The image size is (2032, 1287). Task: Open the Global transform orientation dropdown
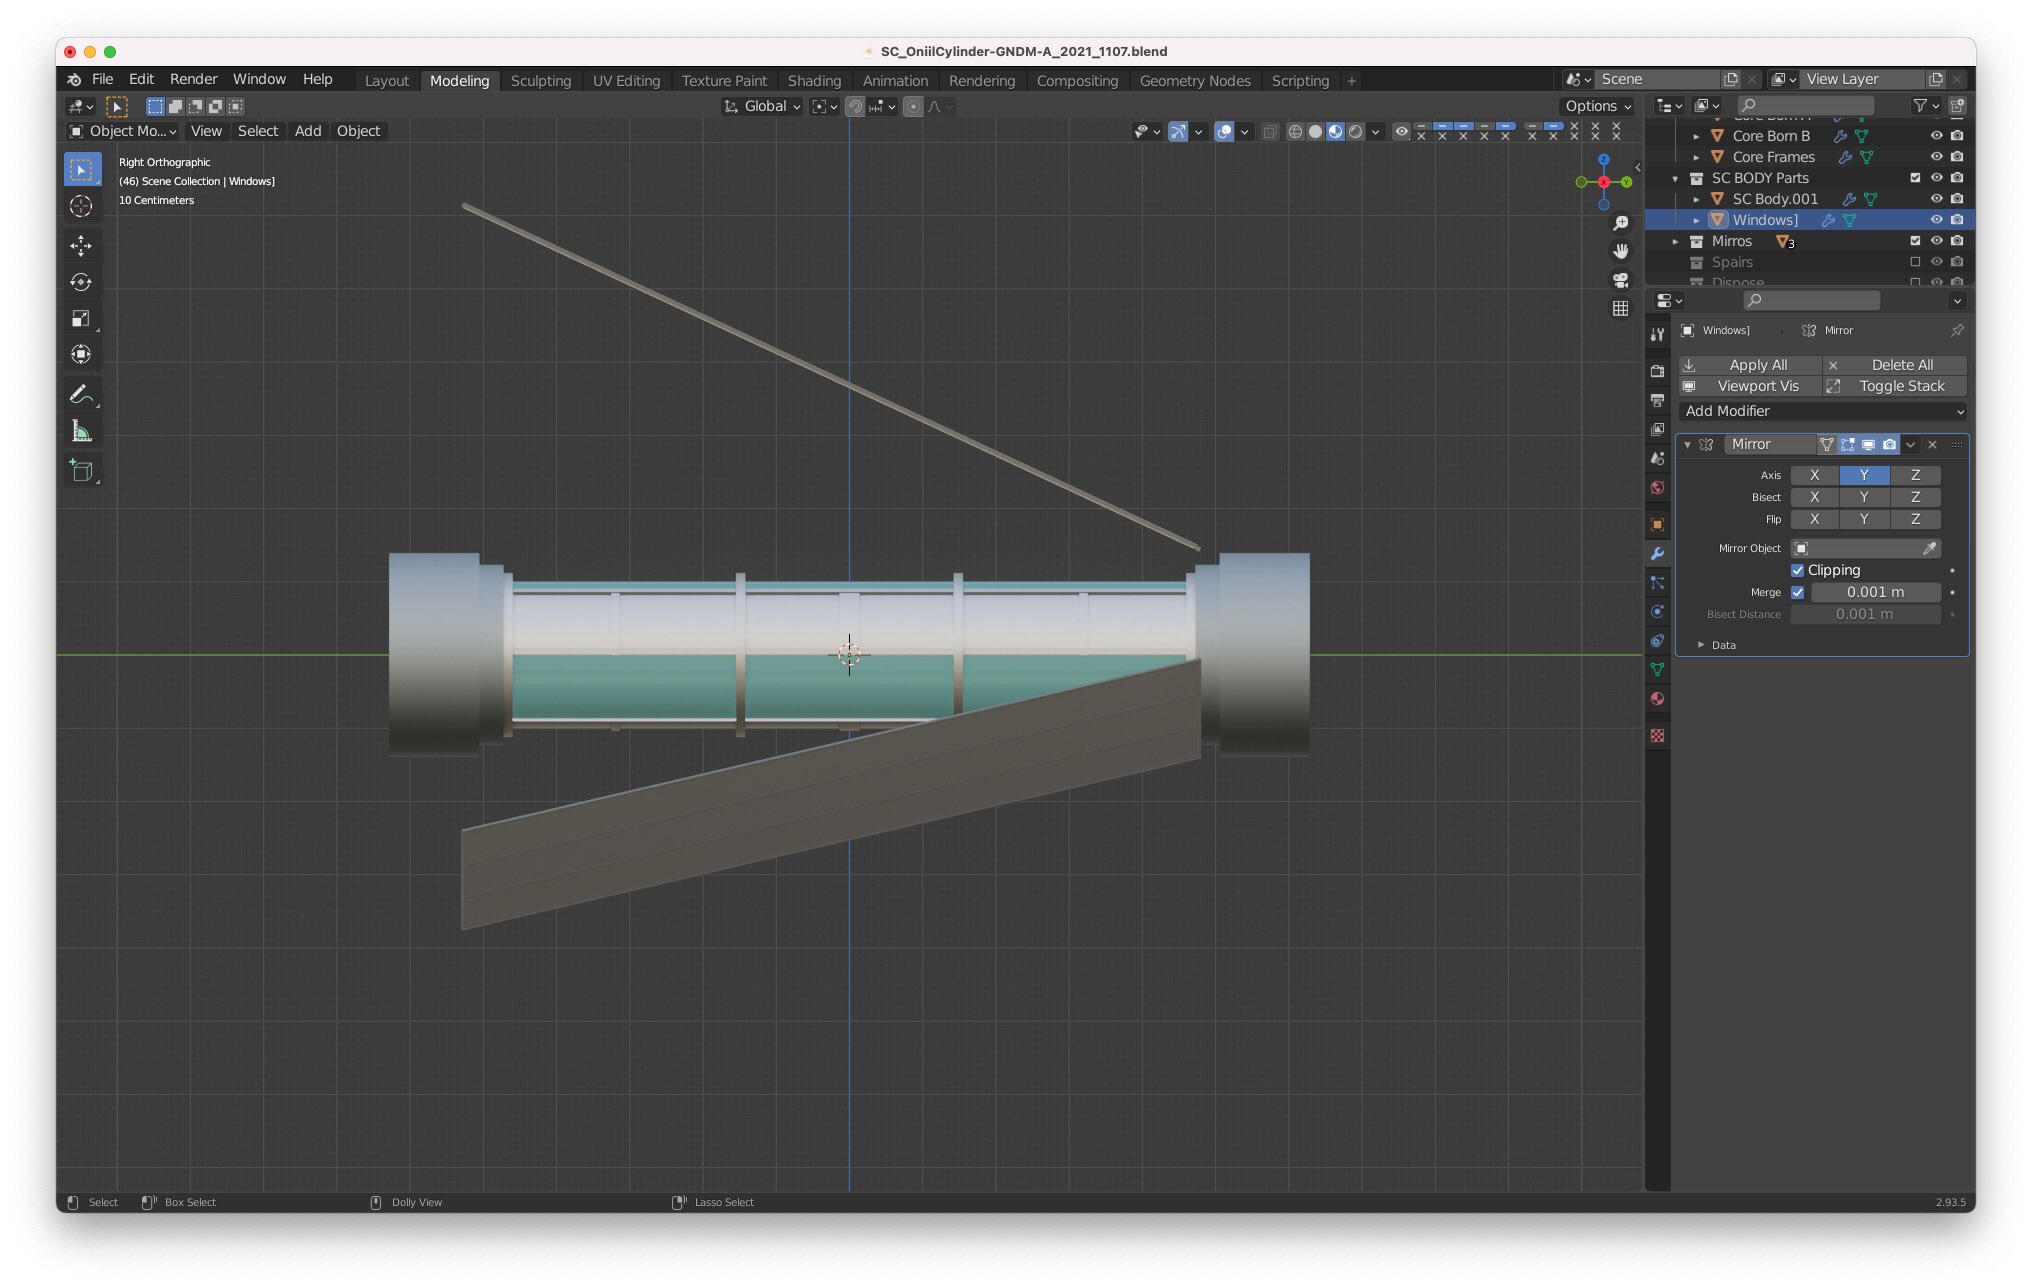pyautogui.click(x=762, y=106)
